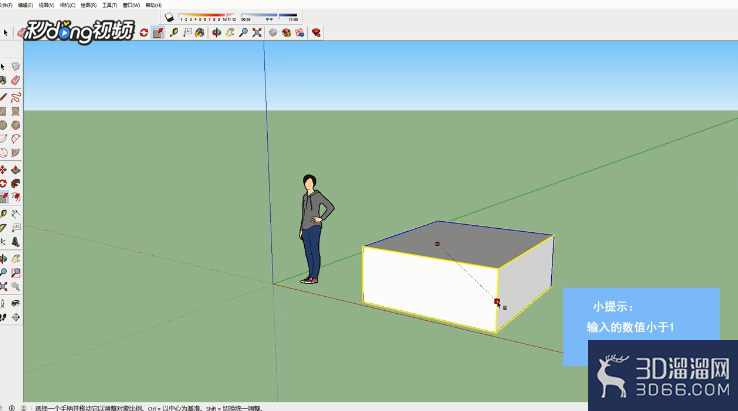Select the Orbit tool in top toolbar
The height and width of the screenshot is (411, 738).
tap(217, 32)
